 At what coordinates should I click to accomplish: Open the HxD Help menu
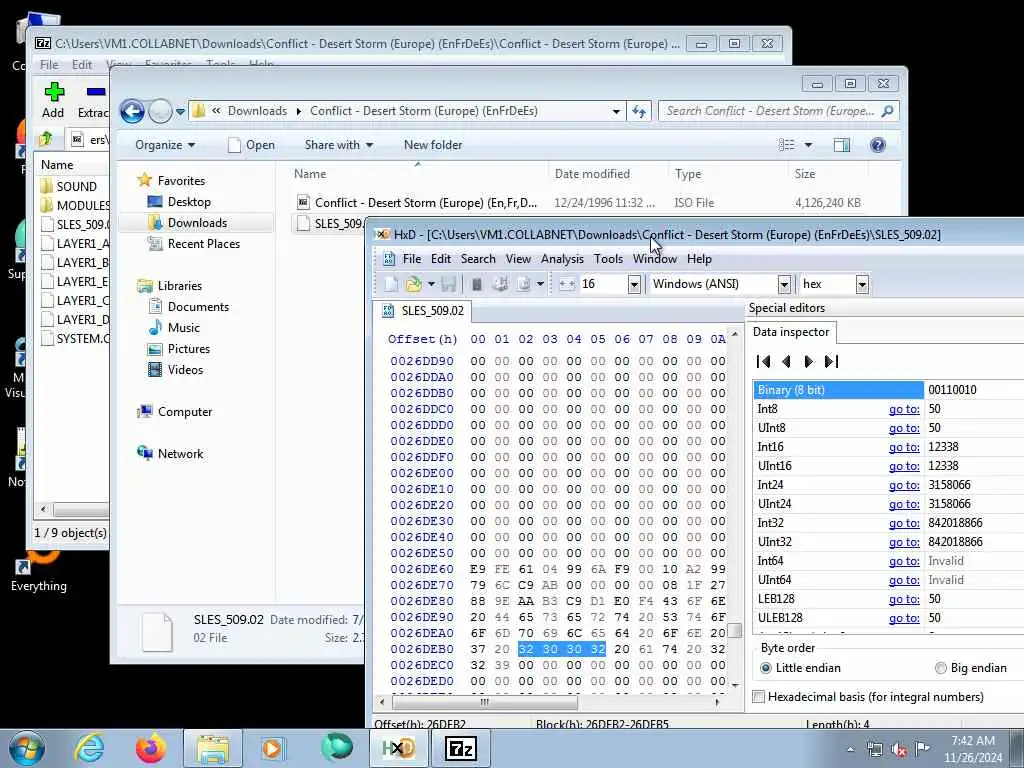click(699, 259)
